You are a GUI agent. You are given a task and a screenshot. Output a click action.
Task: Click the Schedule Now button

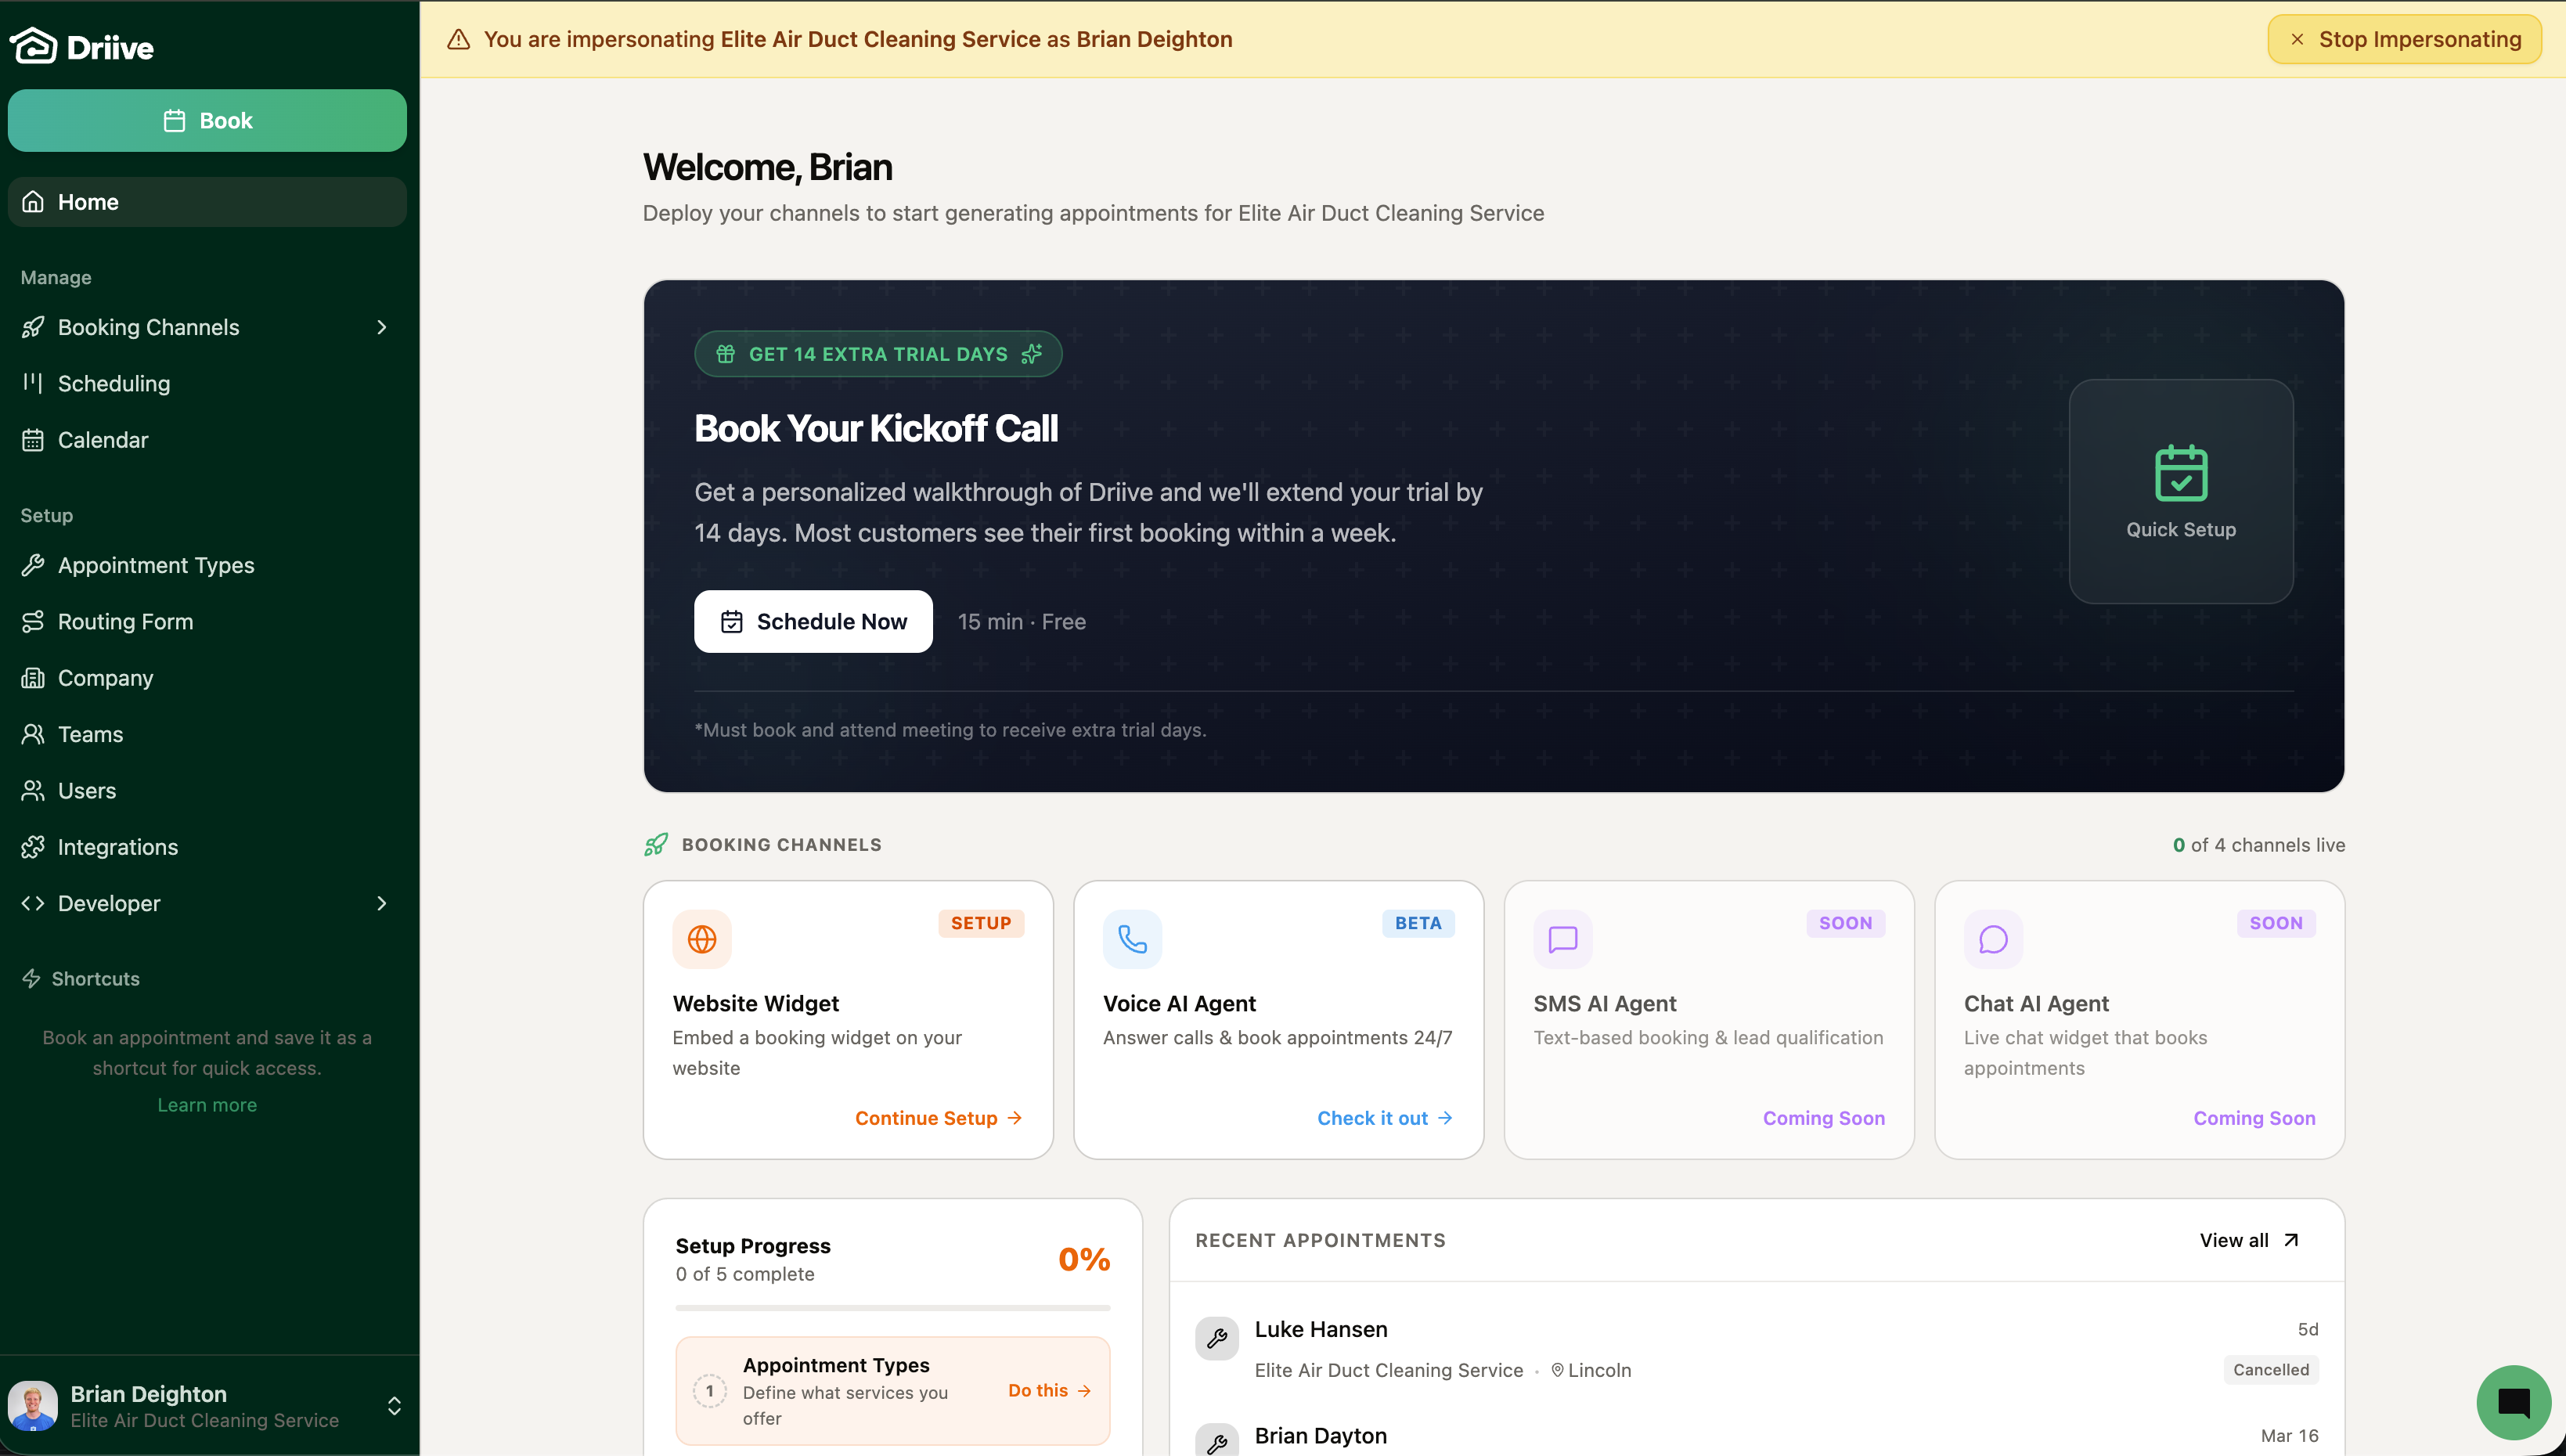point(813,622)
